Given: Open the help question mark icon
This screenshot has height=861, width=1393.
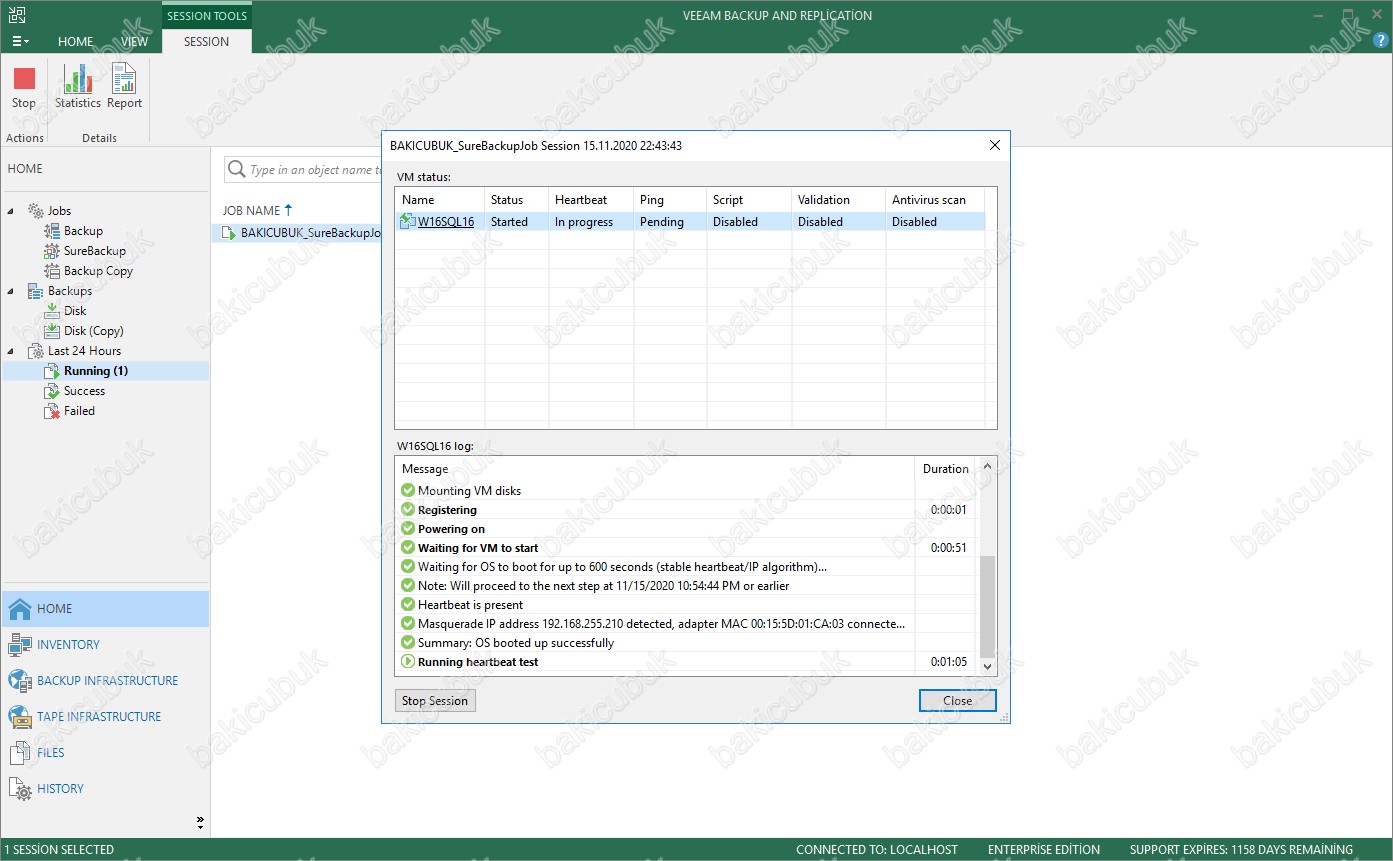Looking at the screenshot, I should pos(1381,41).
